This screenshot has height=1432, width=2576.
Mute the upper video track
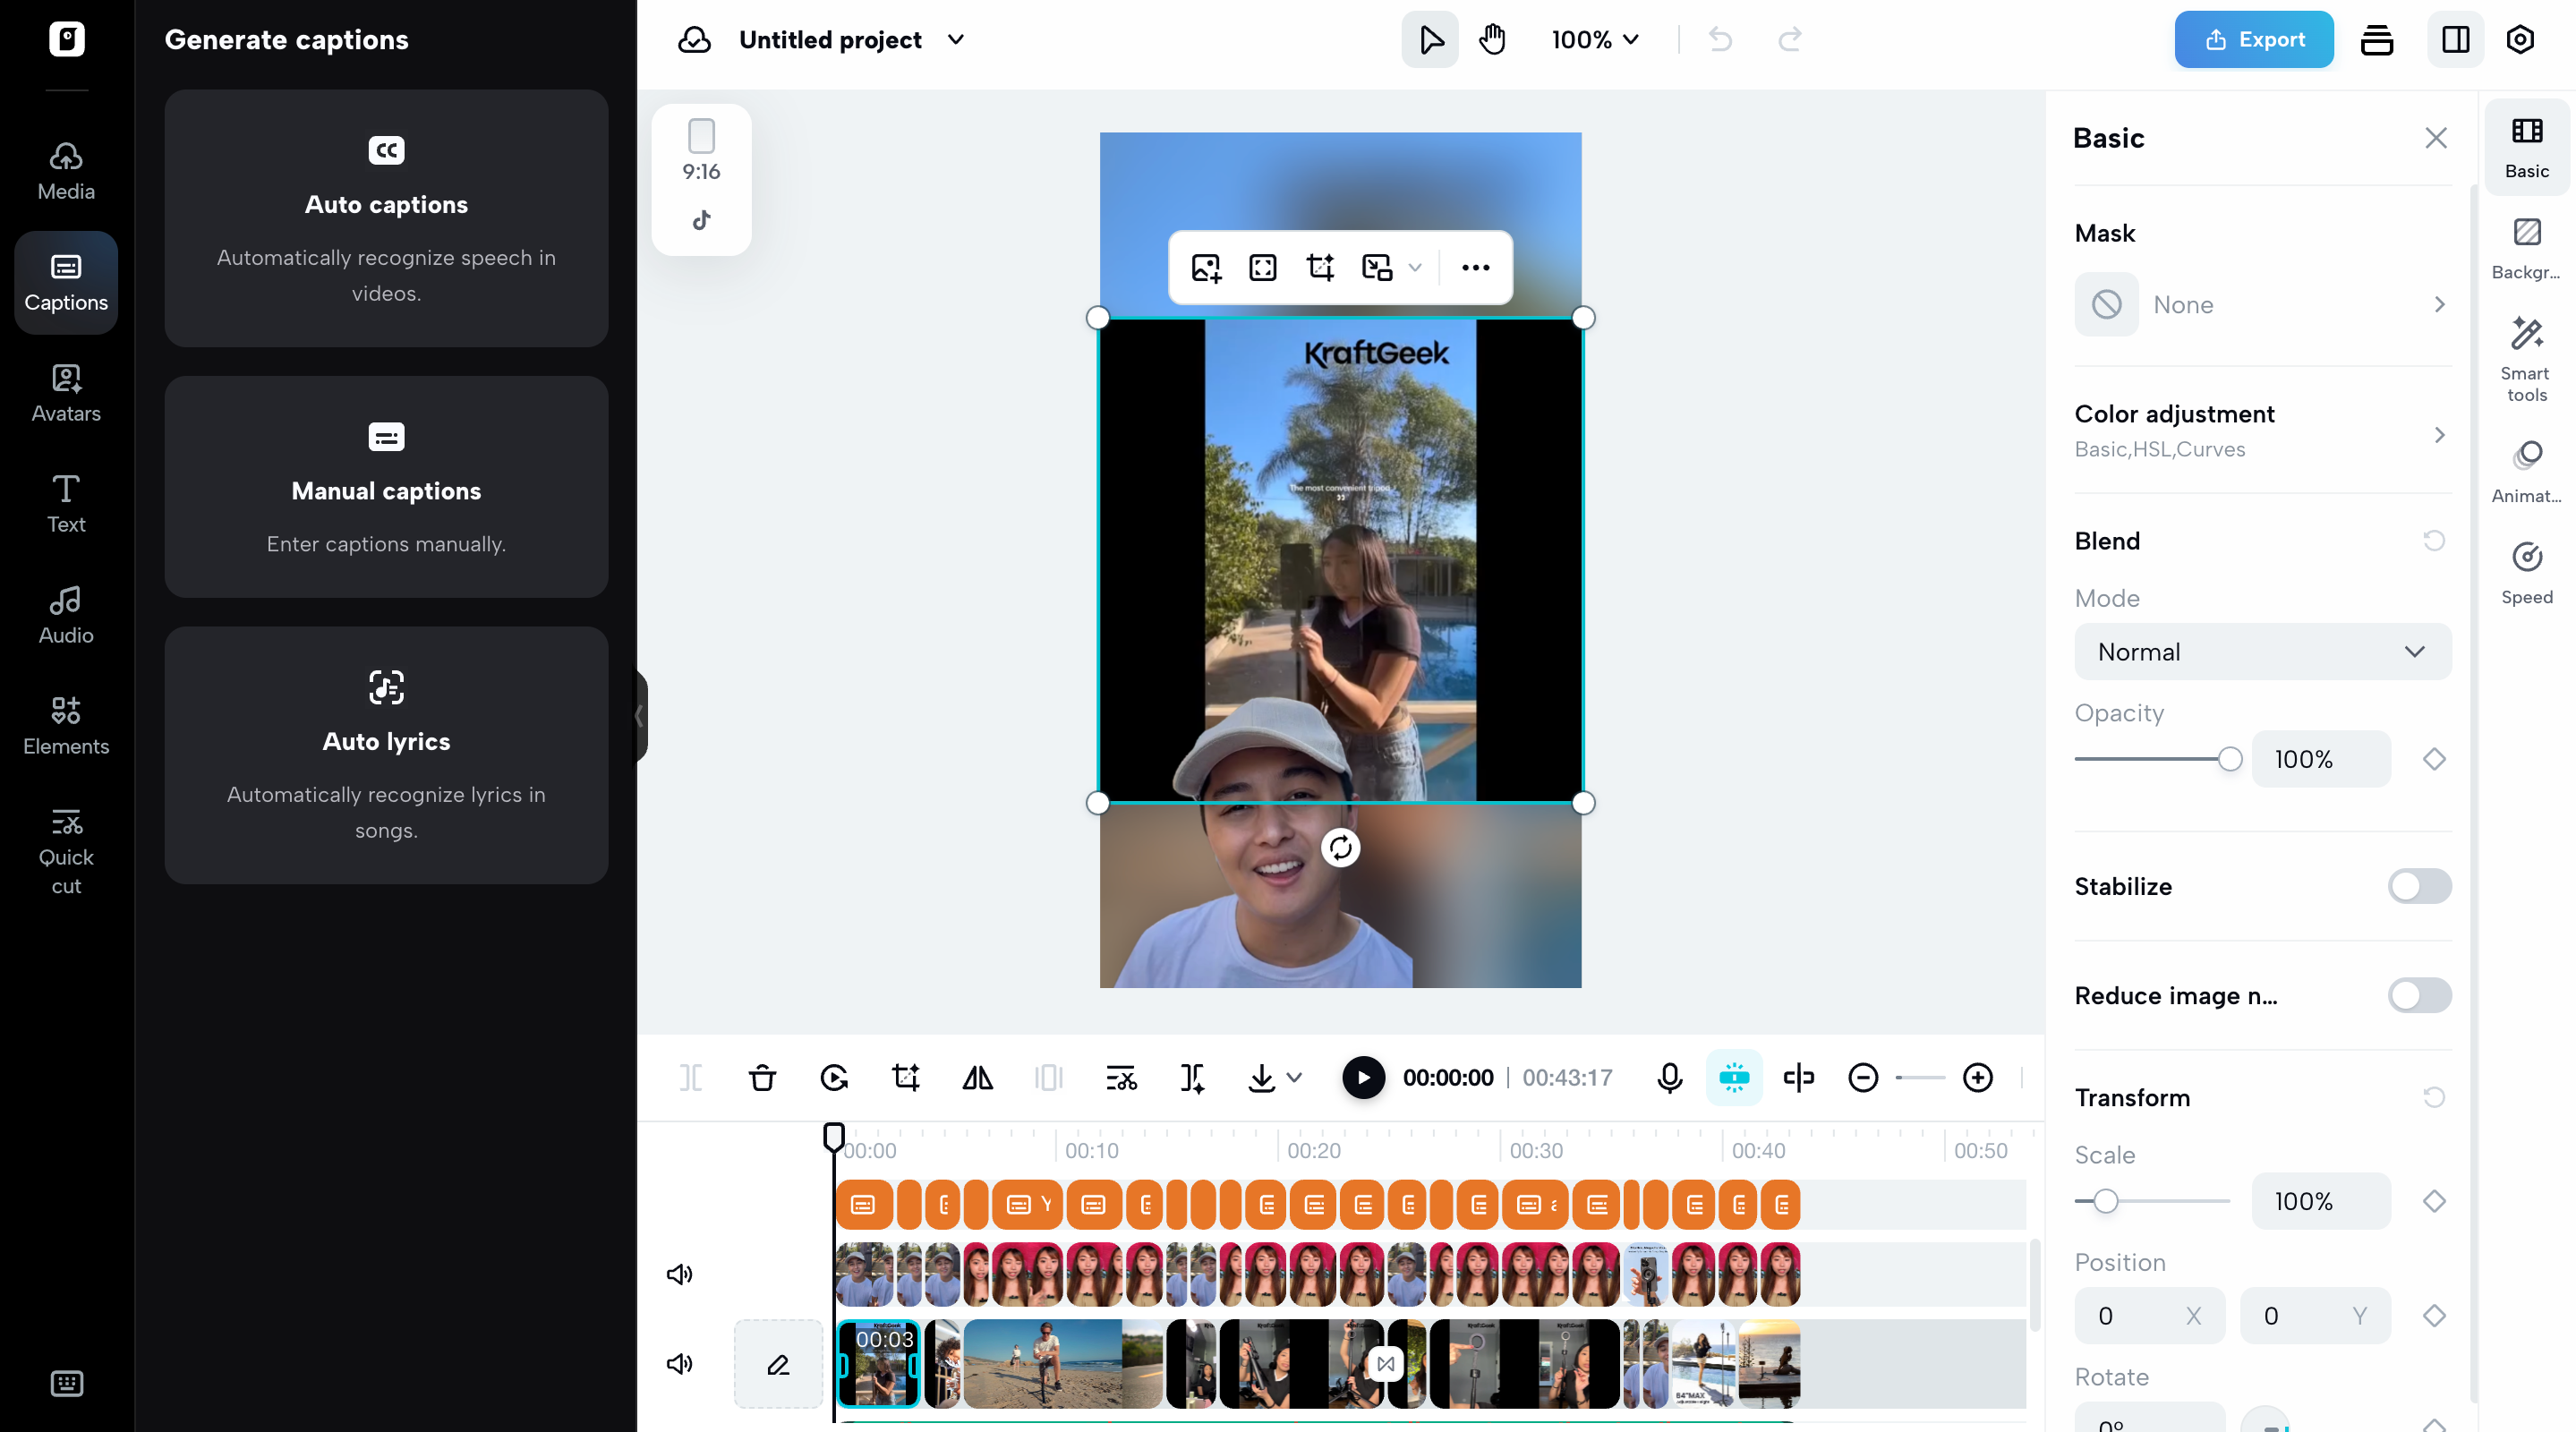tap(679, 1274)
